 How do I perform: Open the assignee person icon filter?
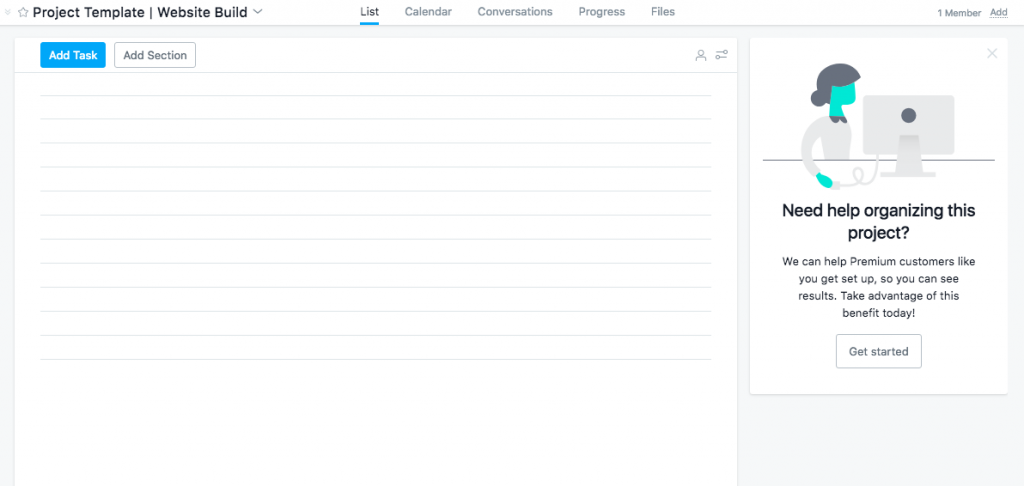click(x=701, y=55)
